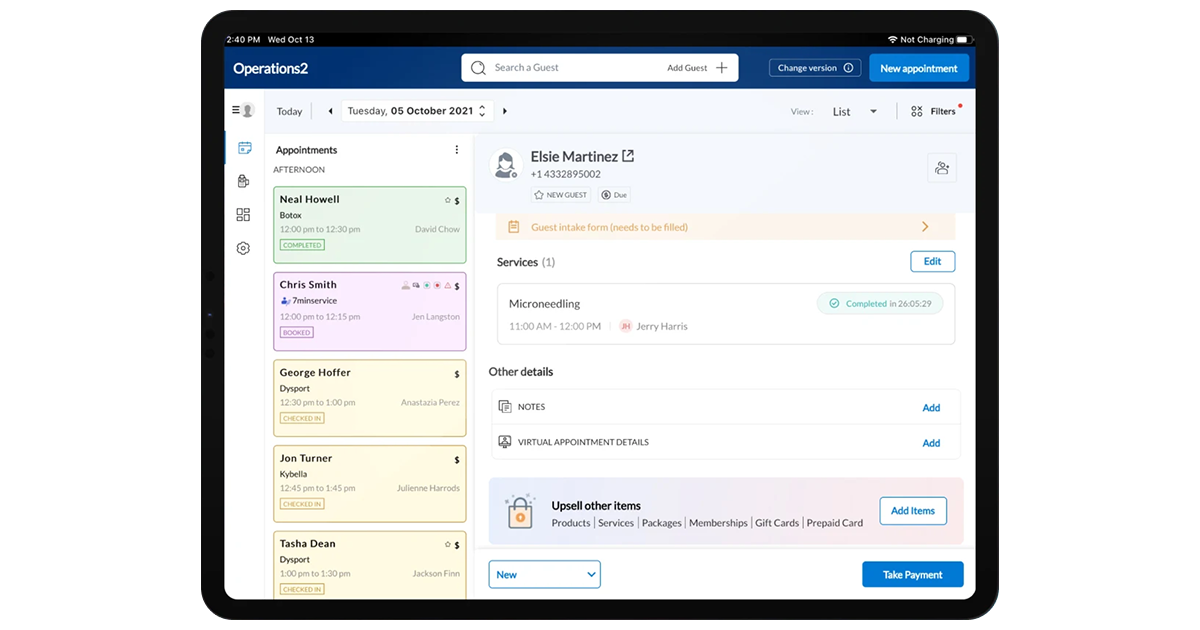The height and width of the screenshot is (630, 1200).
Task: Click the Microneedling service row
Action: coord(726,314)
